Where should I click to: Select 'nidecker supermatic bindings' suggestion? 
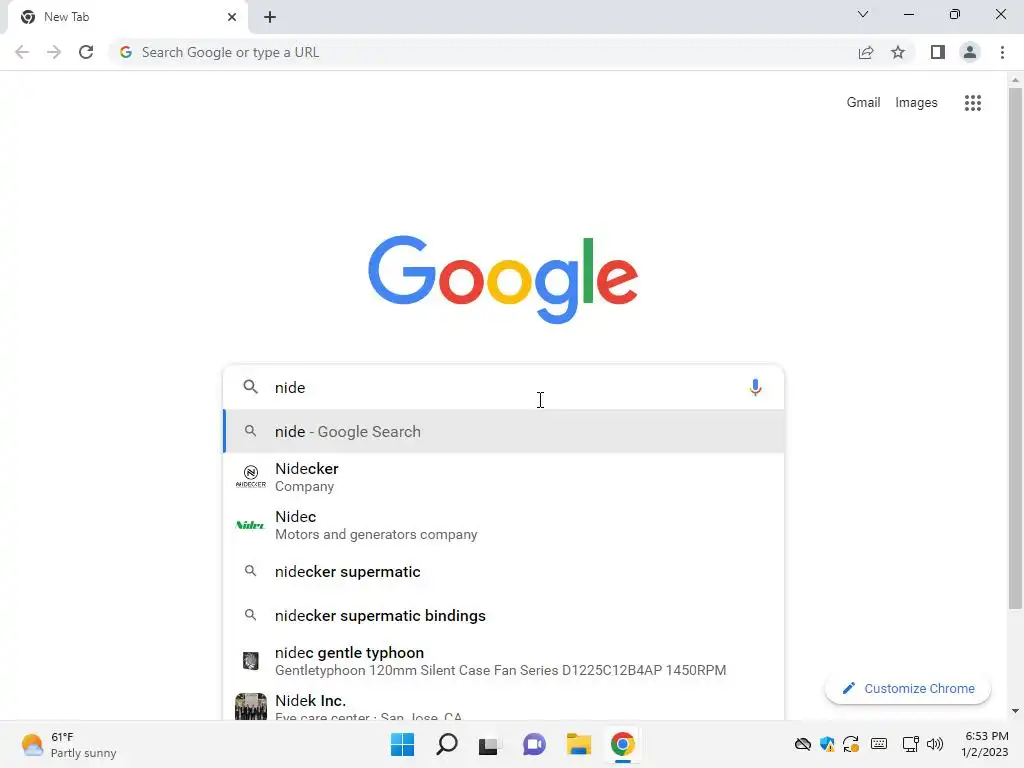tap(503, 615)
